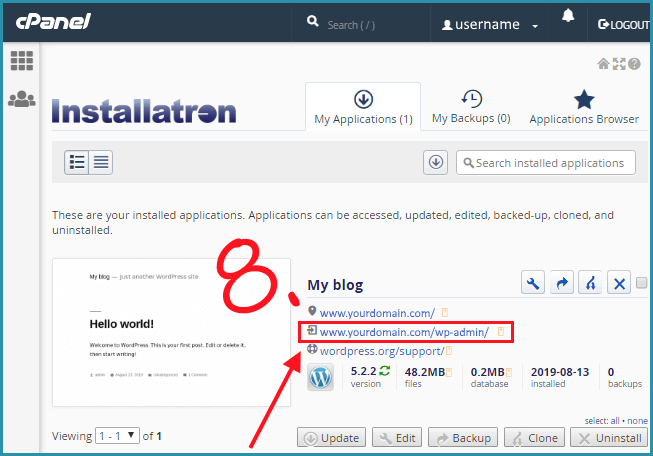Viewport: 653px width, 456px height.
Task: Click note icon beside www.yourdomain.com/
Action: click(x=444, y=312)
